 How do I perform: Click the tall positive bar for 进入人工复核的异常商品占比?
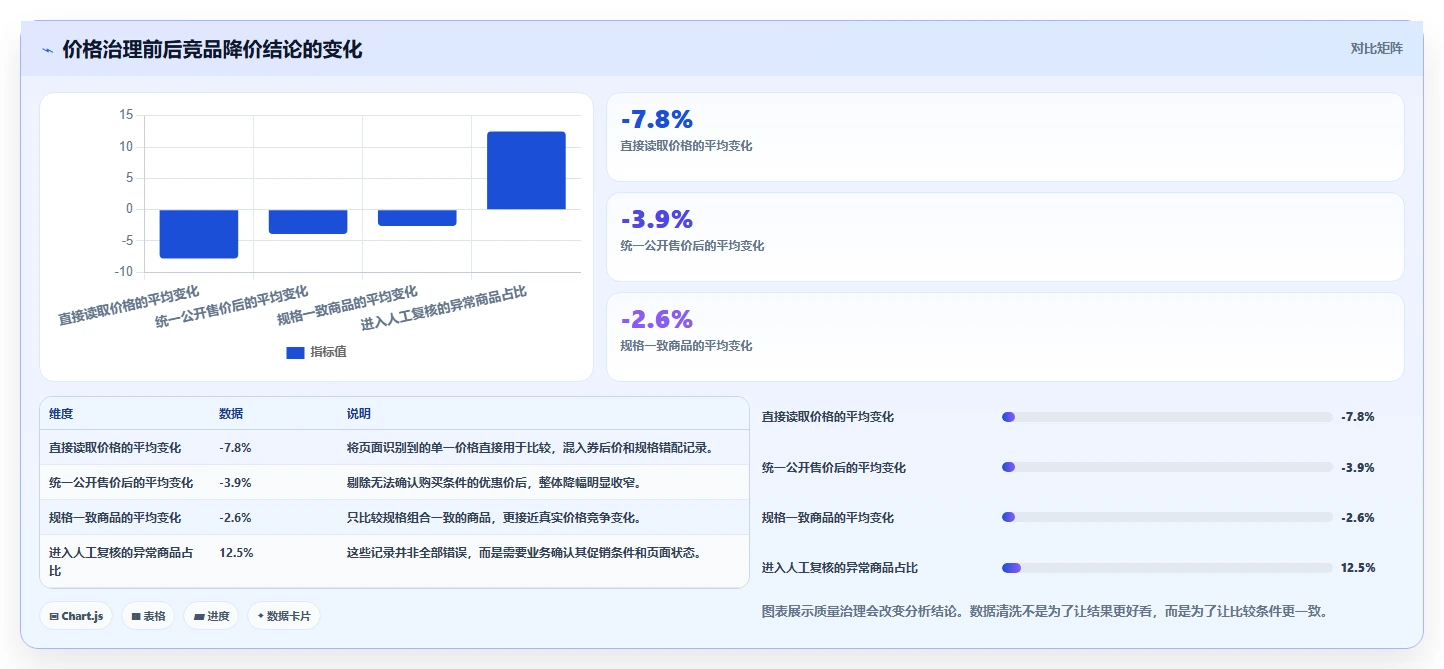tap(526, 170)
